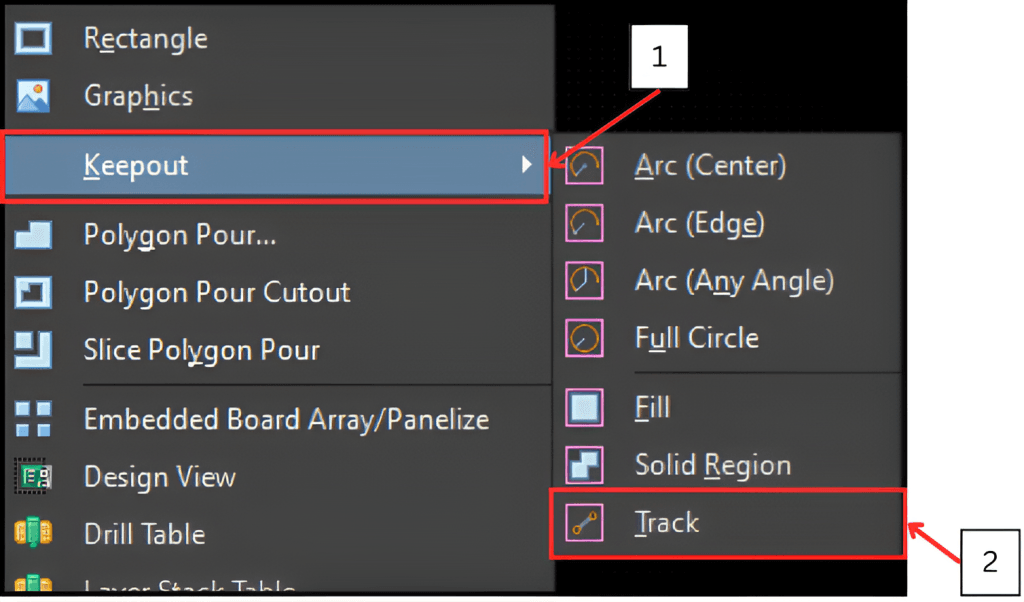Image resolution: width=1024 pixels, height=602 pixels.
Task: Select the Layer Stack Table item
Action: pyautogui.click(x=189, y=586)
